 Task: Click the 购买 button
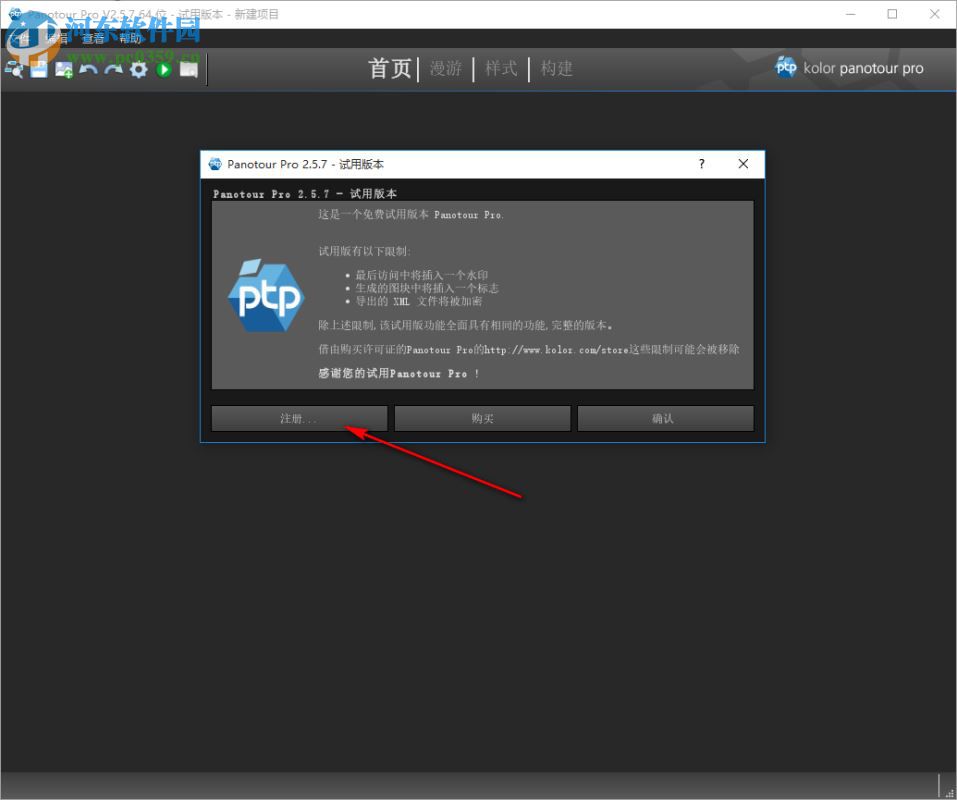click(x=482, y=418)
